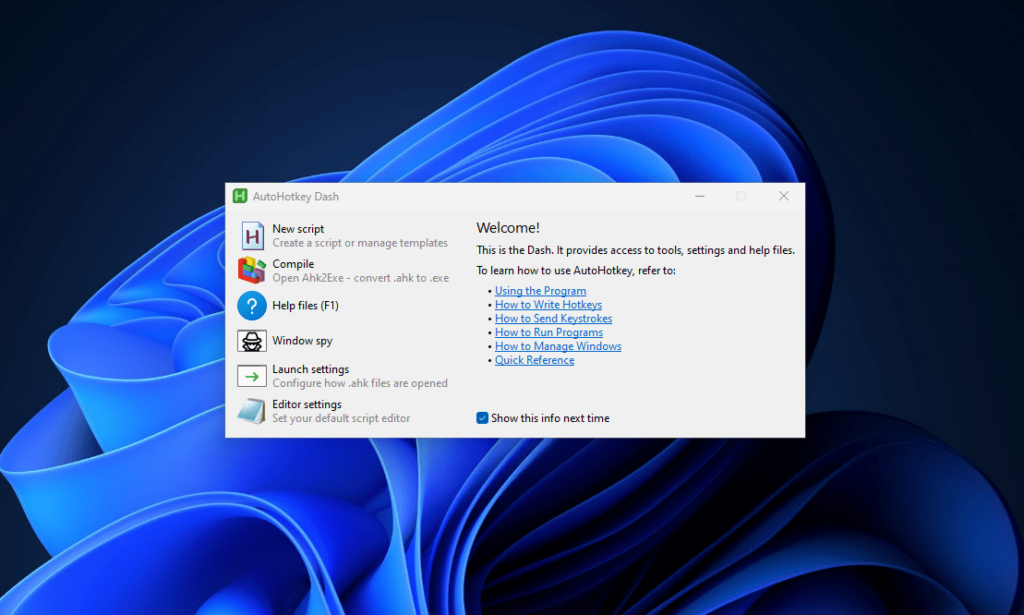The width and height of the screenshot is (1024, 615).
Task: Click 'Configure how .ahk files are opened' text
Action: pyautogui.click(x=360, y=383)
